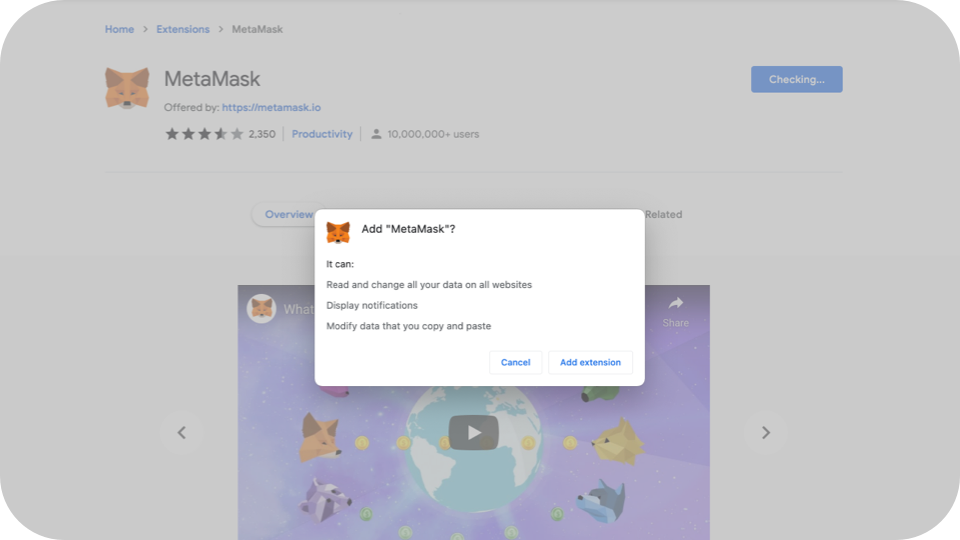Viewport: 960px width, 540px height.
Task: Click the MetaMask breadcrumb text
Action: click(257, 29)
